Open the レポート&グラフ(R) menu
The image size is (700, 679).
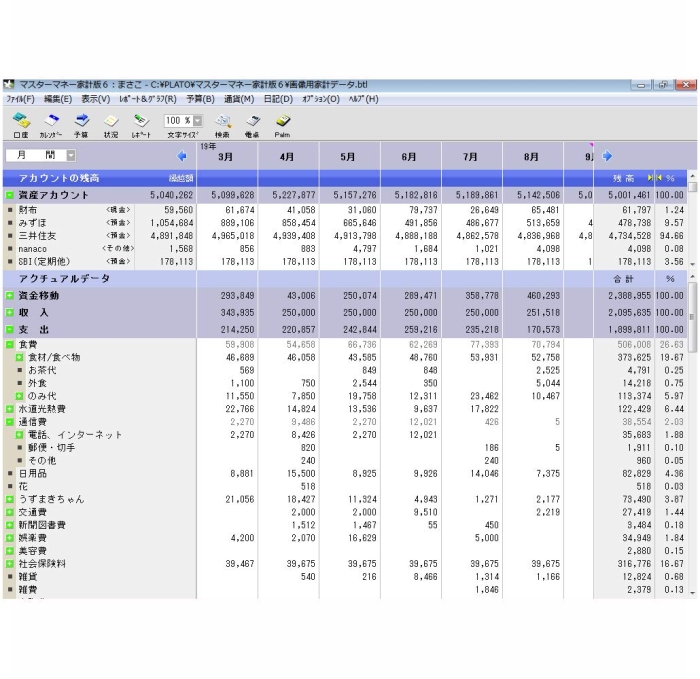click(x=148, y=99)
